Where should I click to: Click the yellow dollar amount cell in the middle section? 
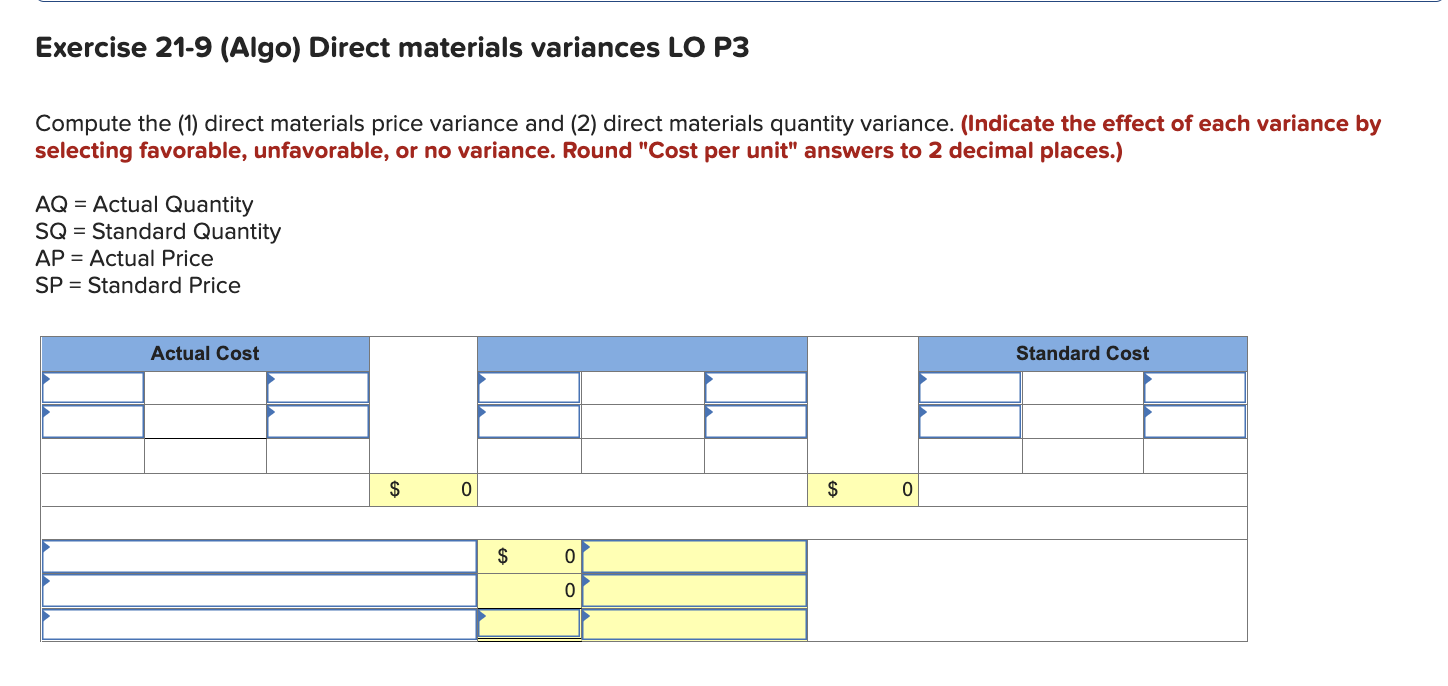click(863, 489)
